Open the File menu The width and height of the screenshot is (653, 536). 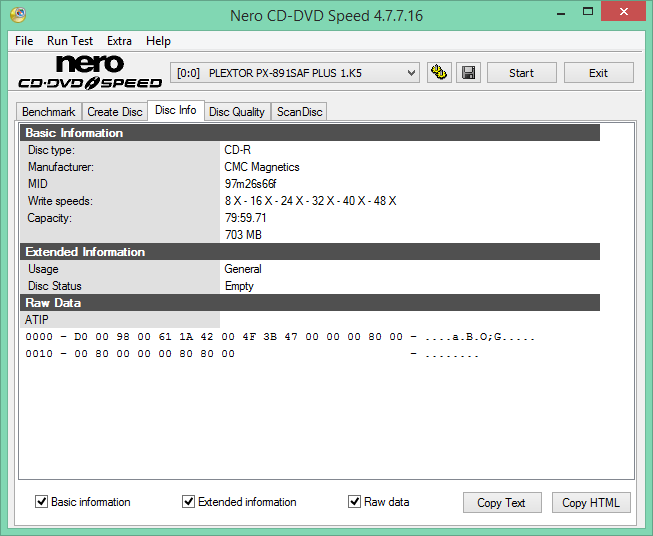click(x=24, y=41)
